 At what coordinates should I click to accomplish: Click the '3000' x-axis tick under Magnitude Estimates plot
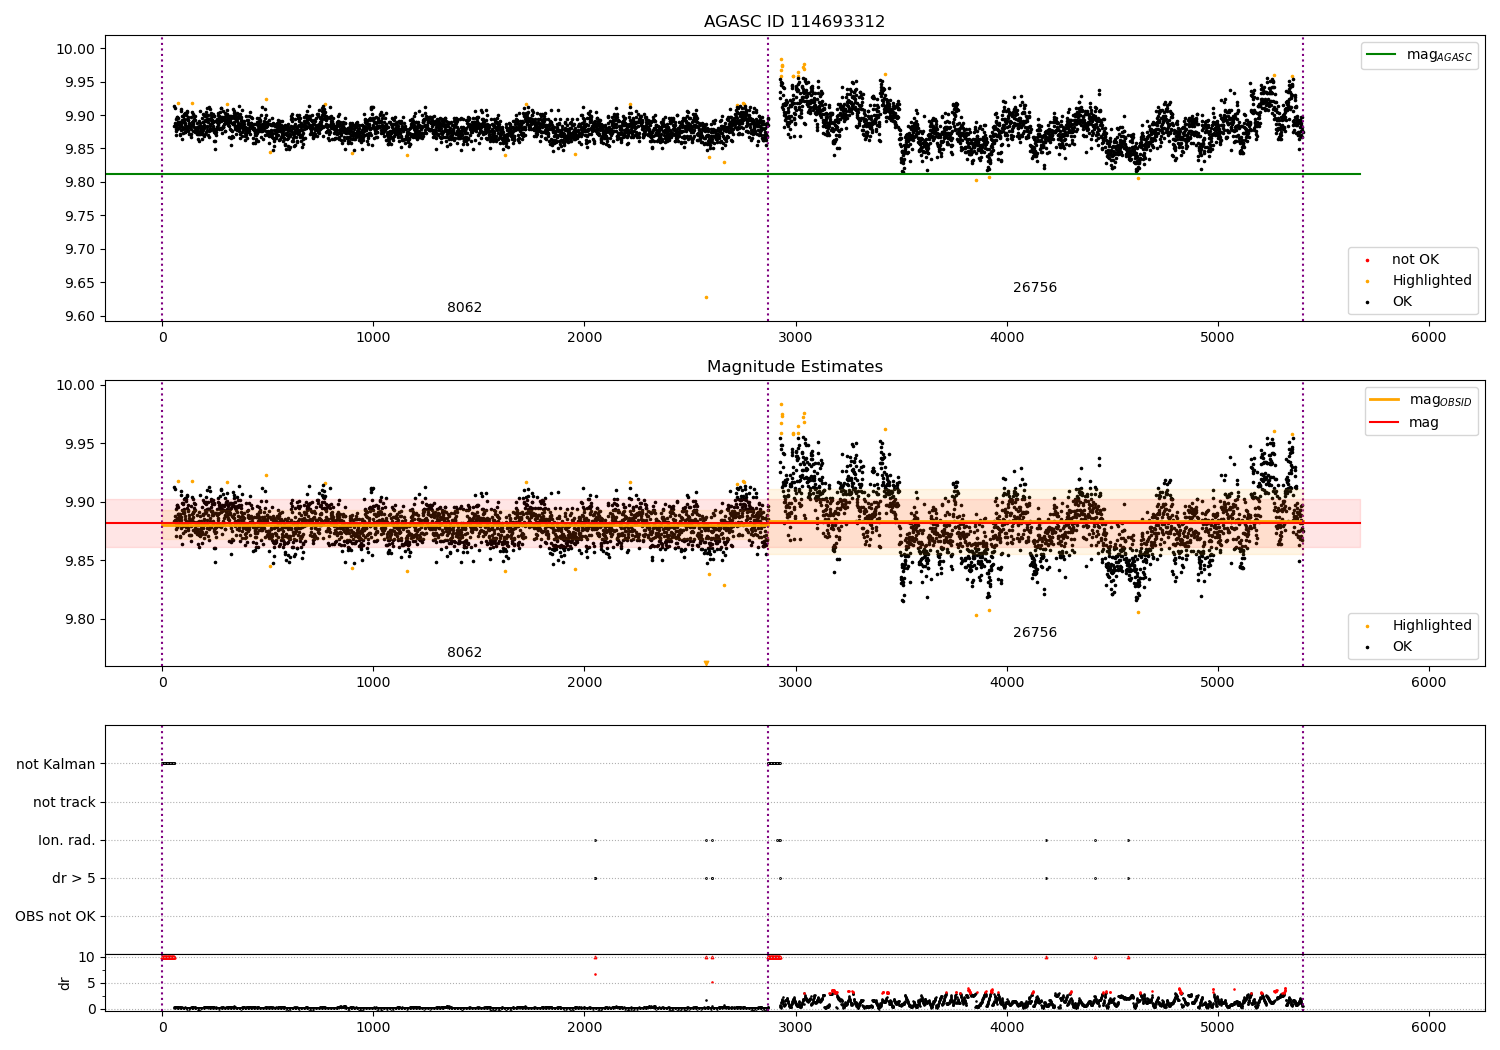point(795,683)
